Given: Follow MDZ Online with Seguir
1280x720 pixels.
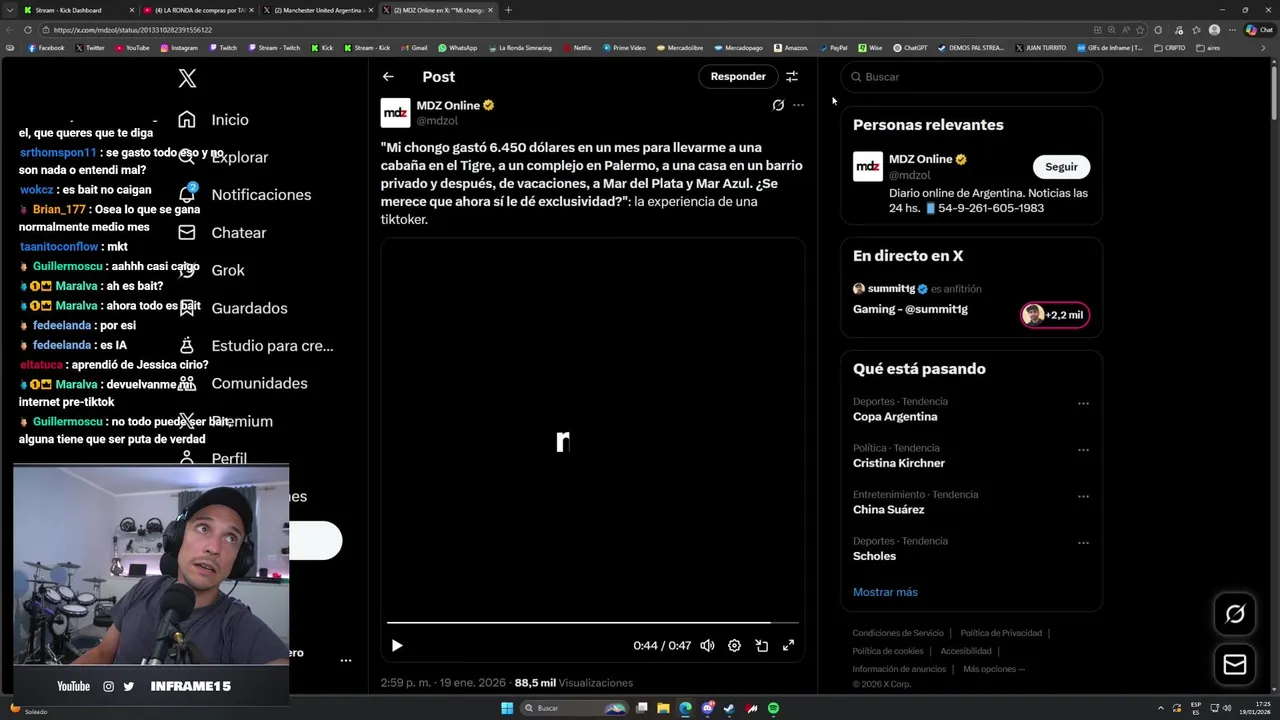Looking at the screenshot, I should 1061,167.
